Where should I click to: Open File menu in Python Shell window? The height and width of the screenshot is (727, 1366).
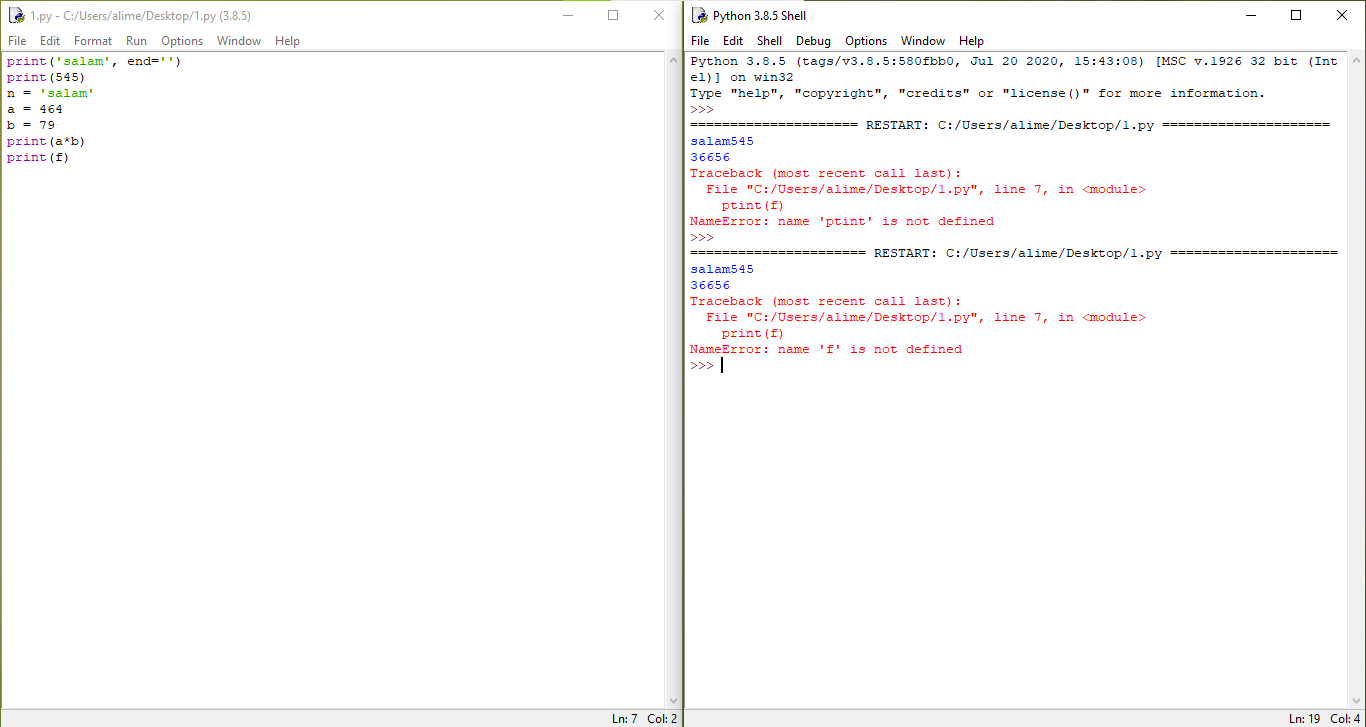pyautogui.click(x=700, y=41)
